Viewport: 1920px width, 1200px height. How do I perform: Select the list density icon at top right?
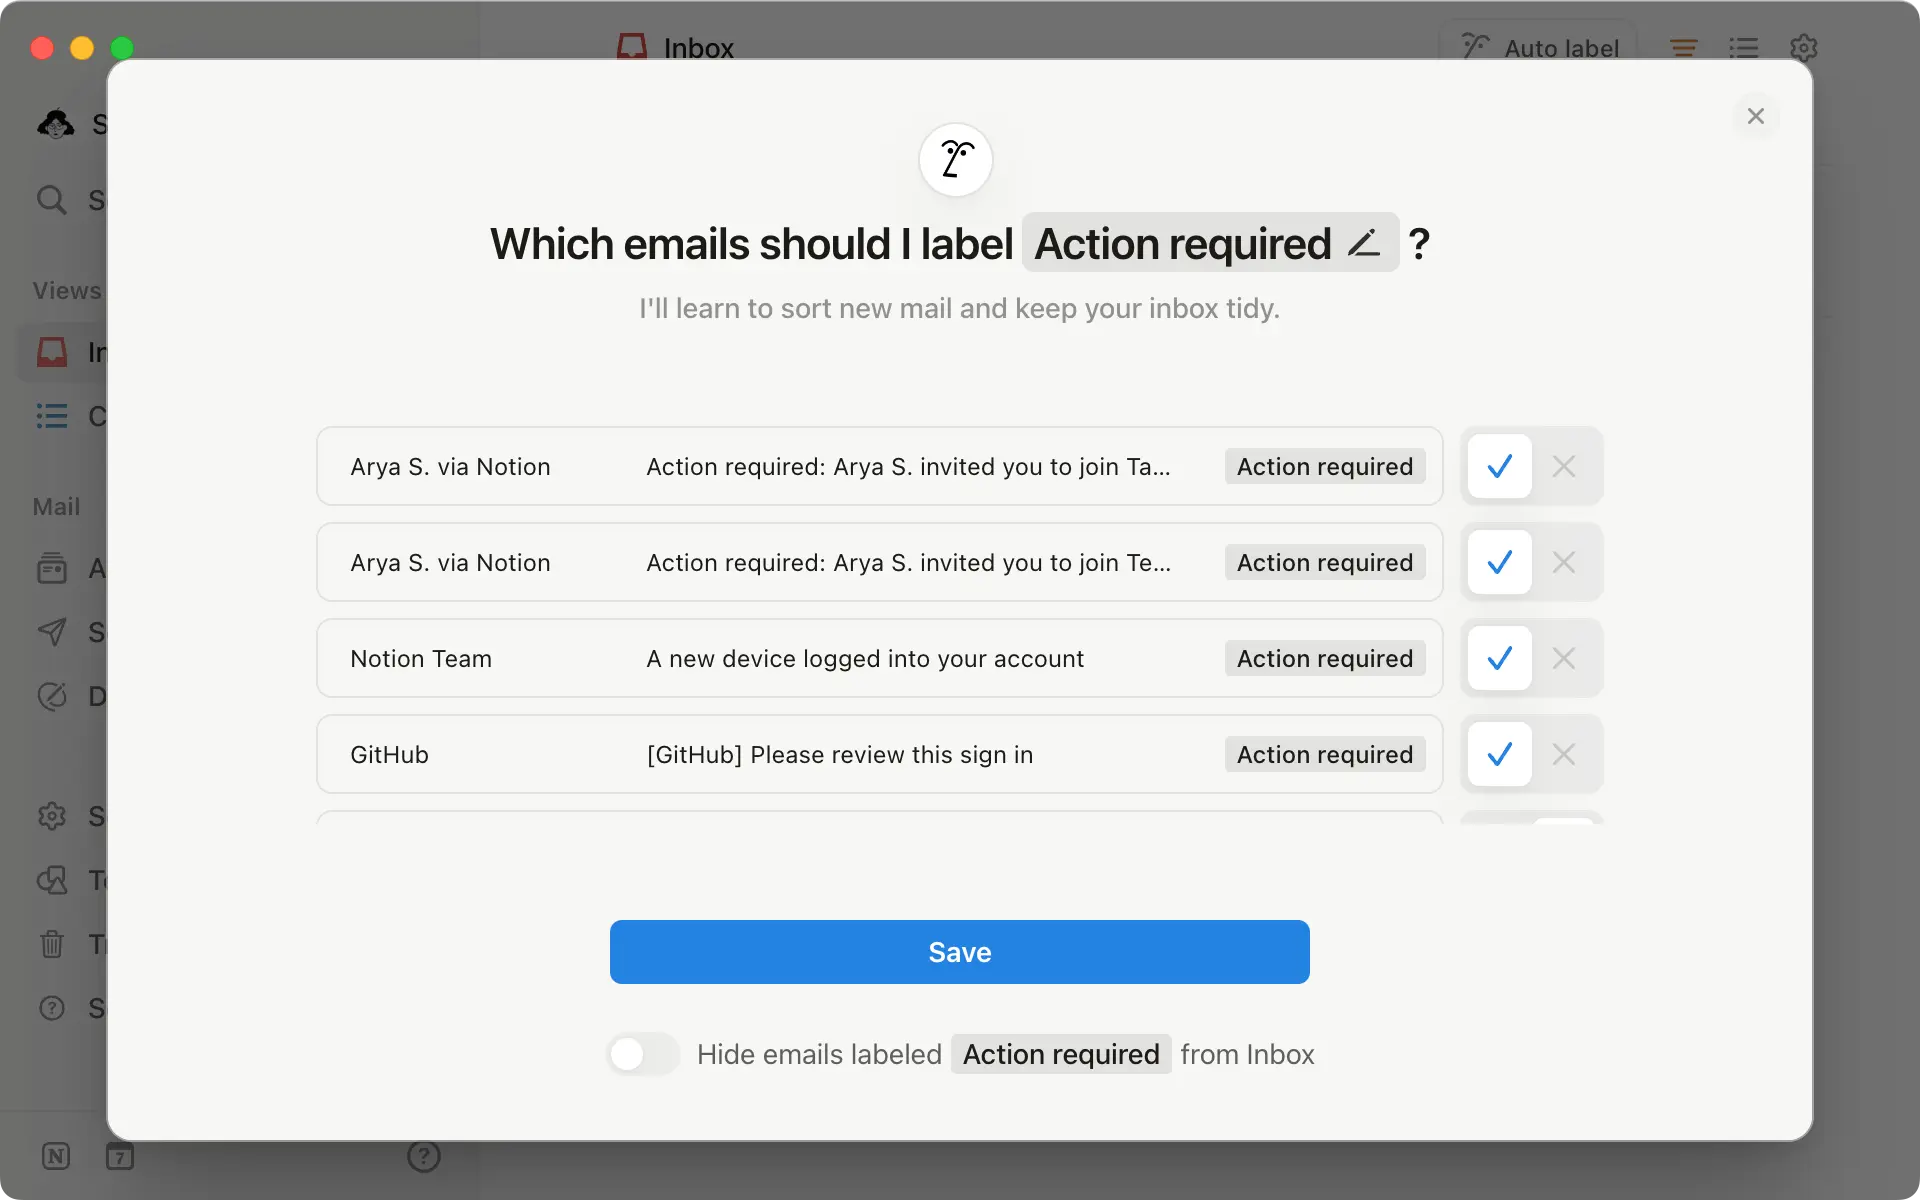click(1744, 47)
